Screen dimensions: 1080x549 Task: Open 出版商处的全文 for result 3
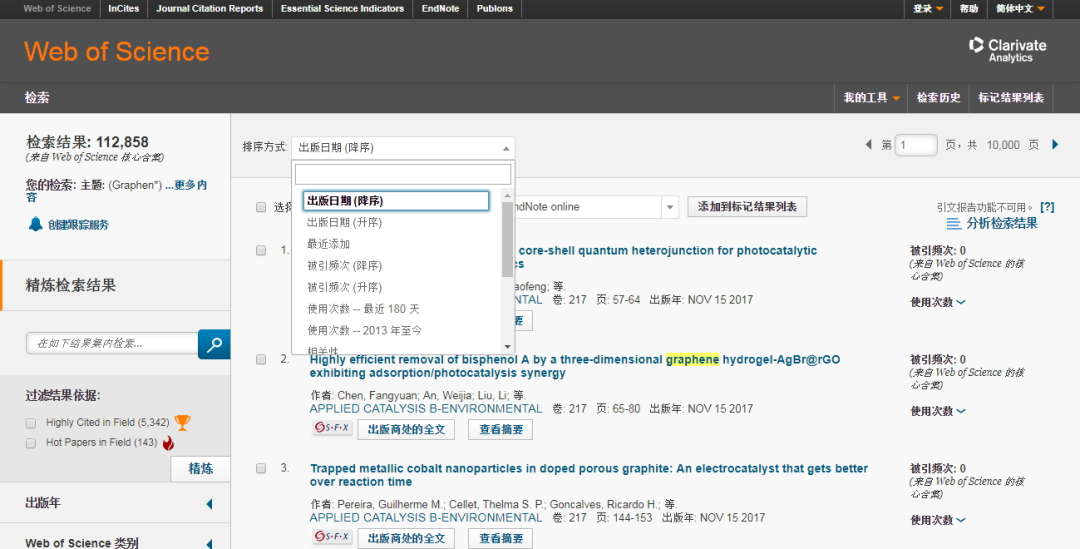[x=406, y=538]
